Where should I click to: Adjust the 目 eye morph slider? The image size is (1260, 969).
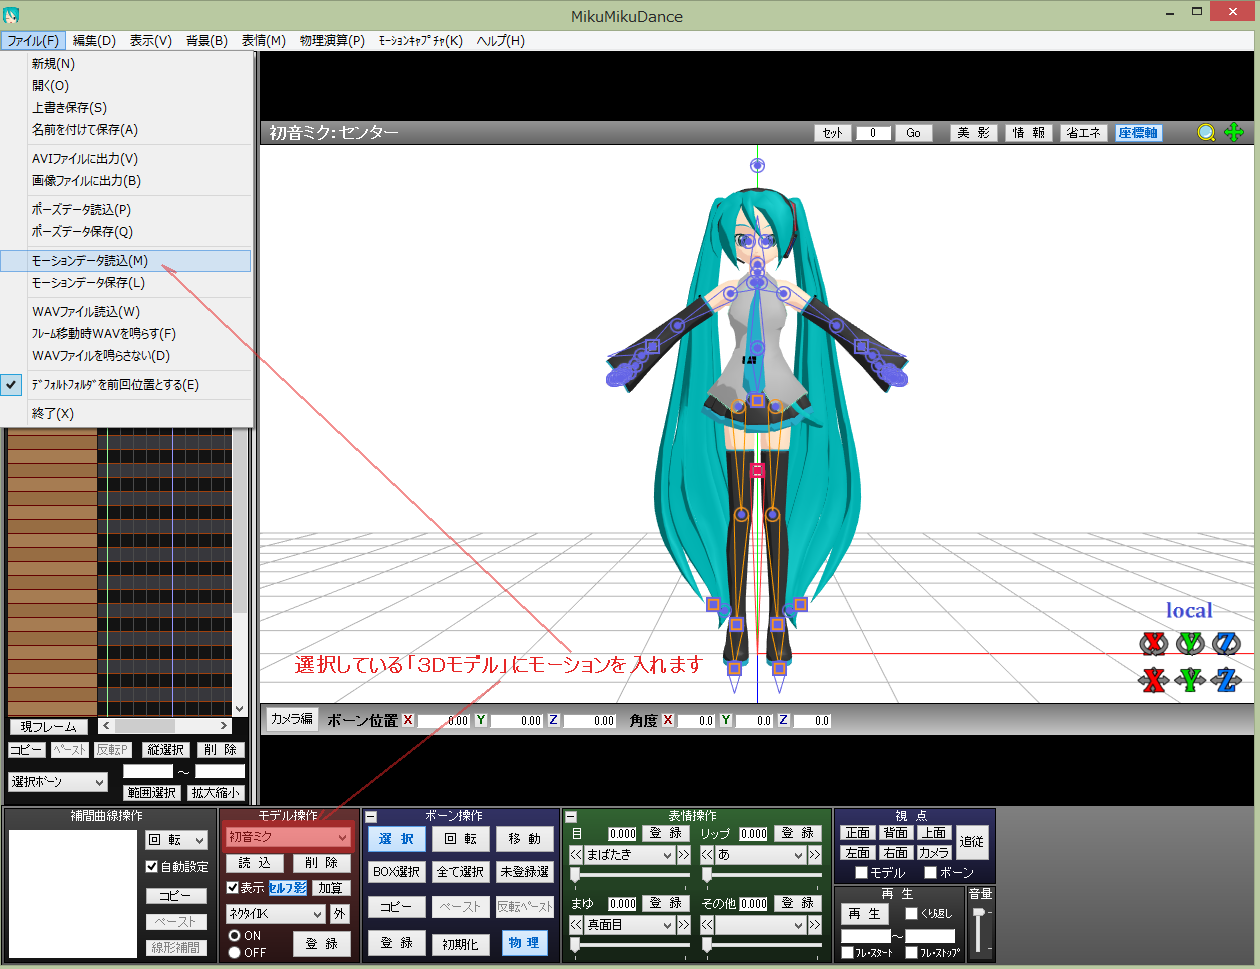click(x=630, y=874)
